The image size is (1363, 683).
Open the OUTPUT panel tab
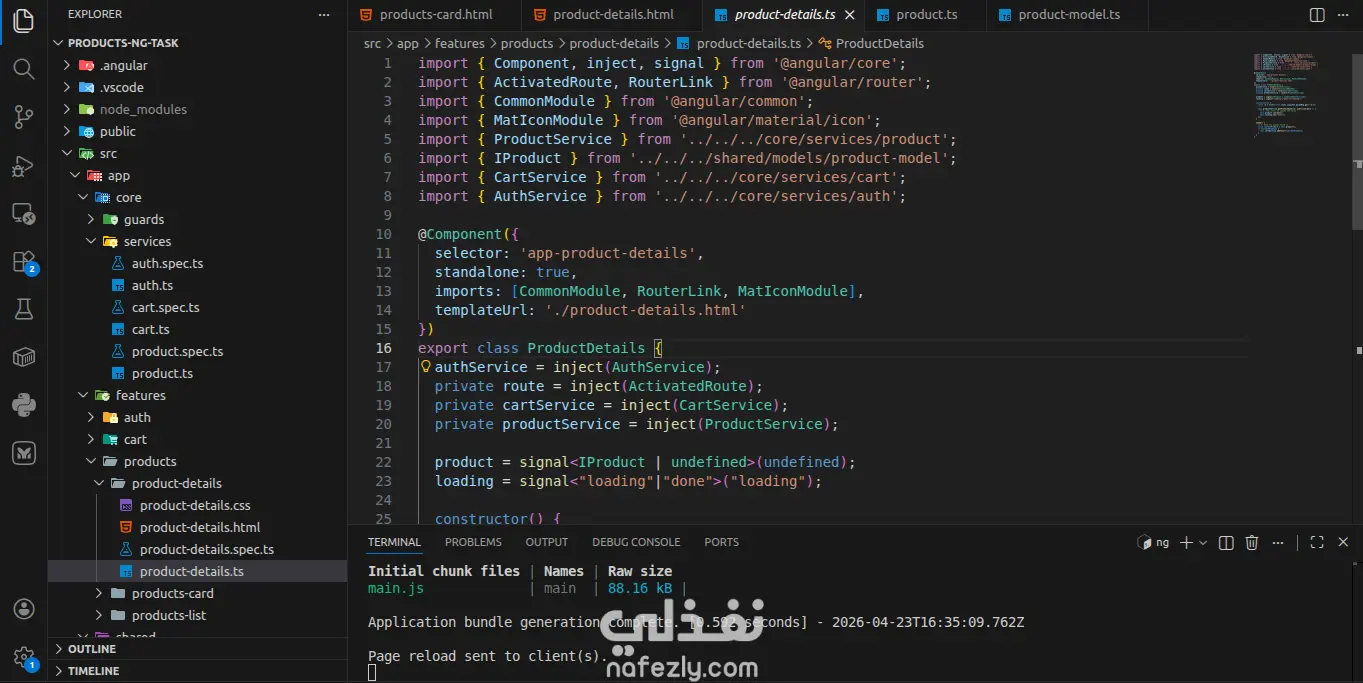(x=547, y=542)
